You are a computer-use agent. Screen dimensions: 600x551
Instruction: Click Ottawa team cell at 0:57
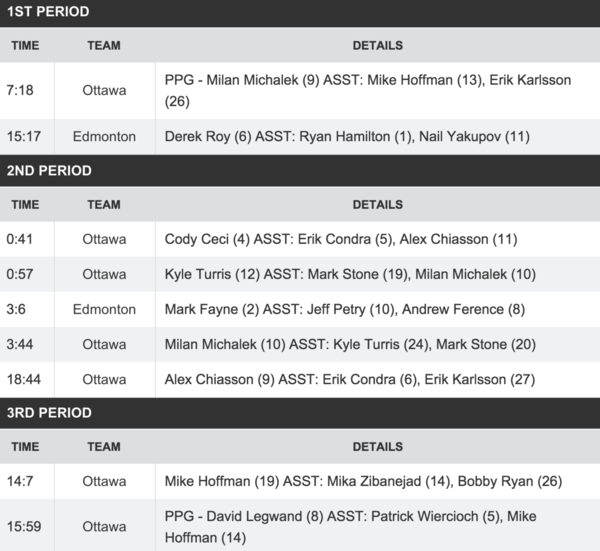(104, 274)
